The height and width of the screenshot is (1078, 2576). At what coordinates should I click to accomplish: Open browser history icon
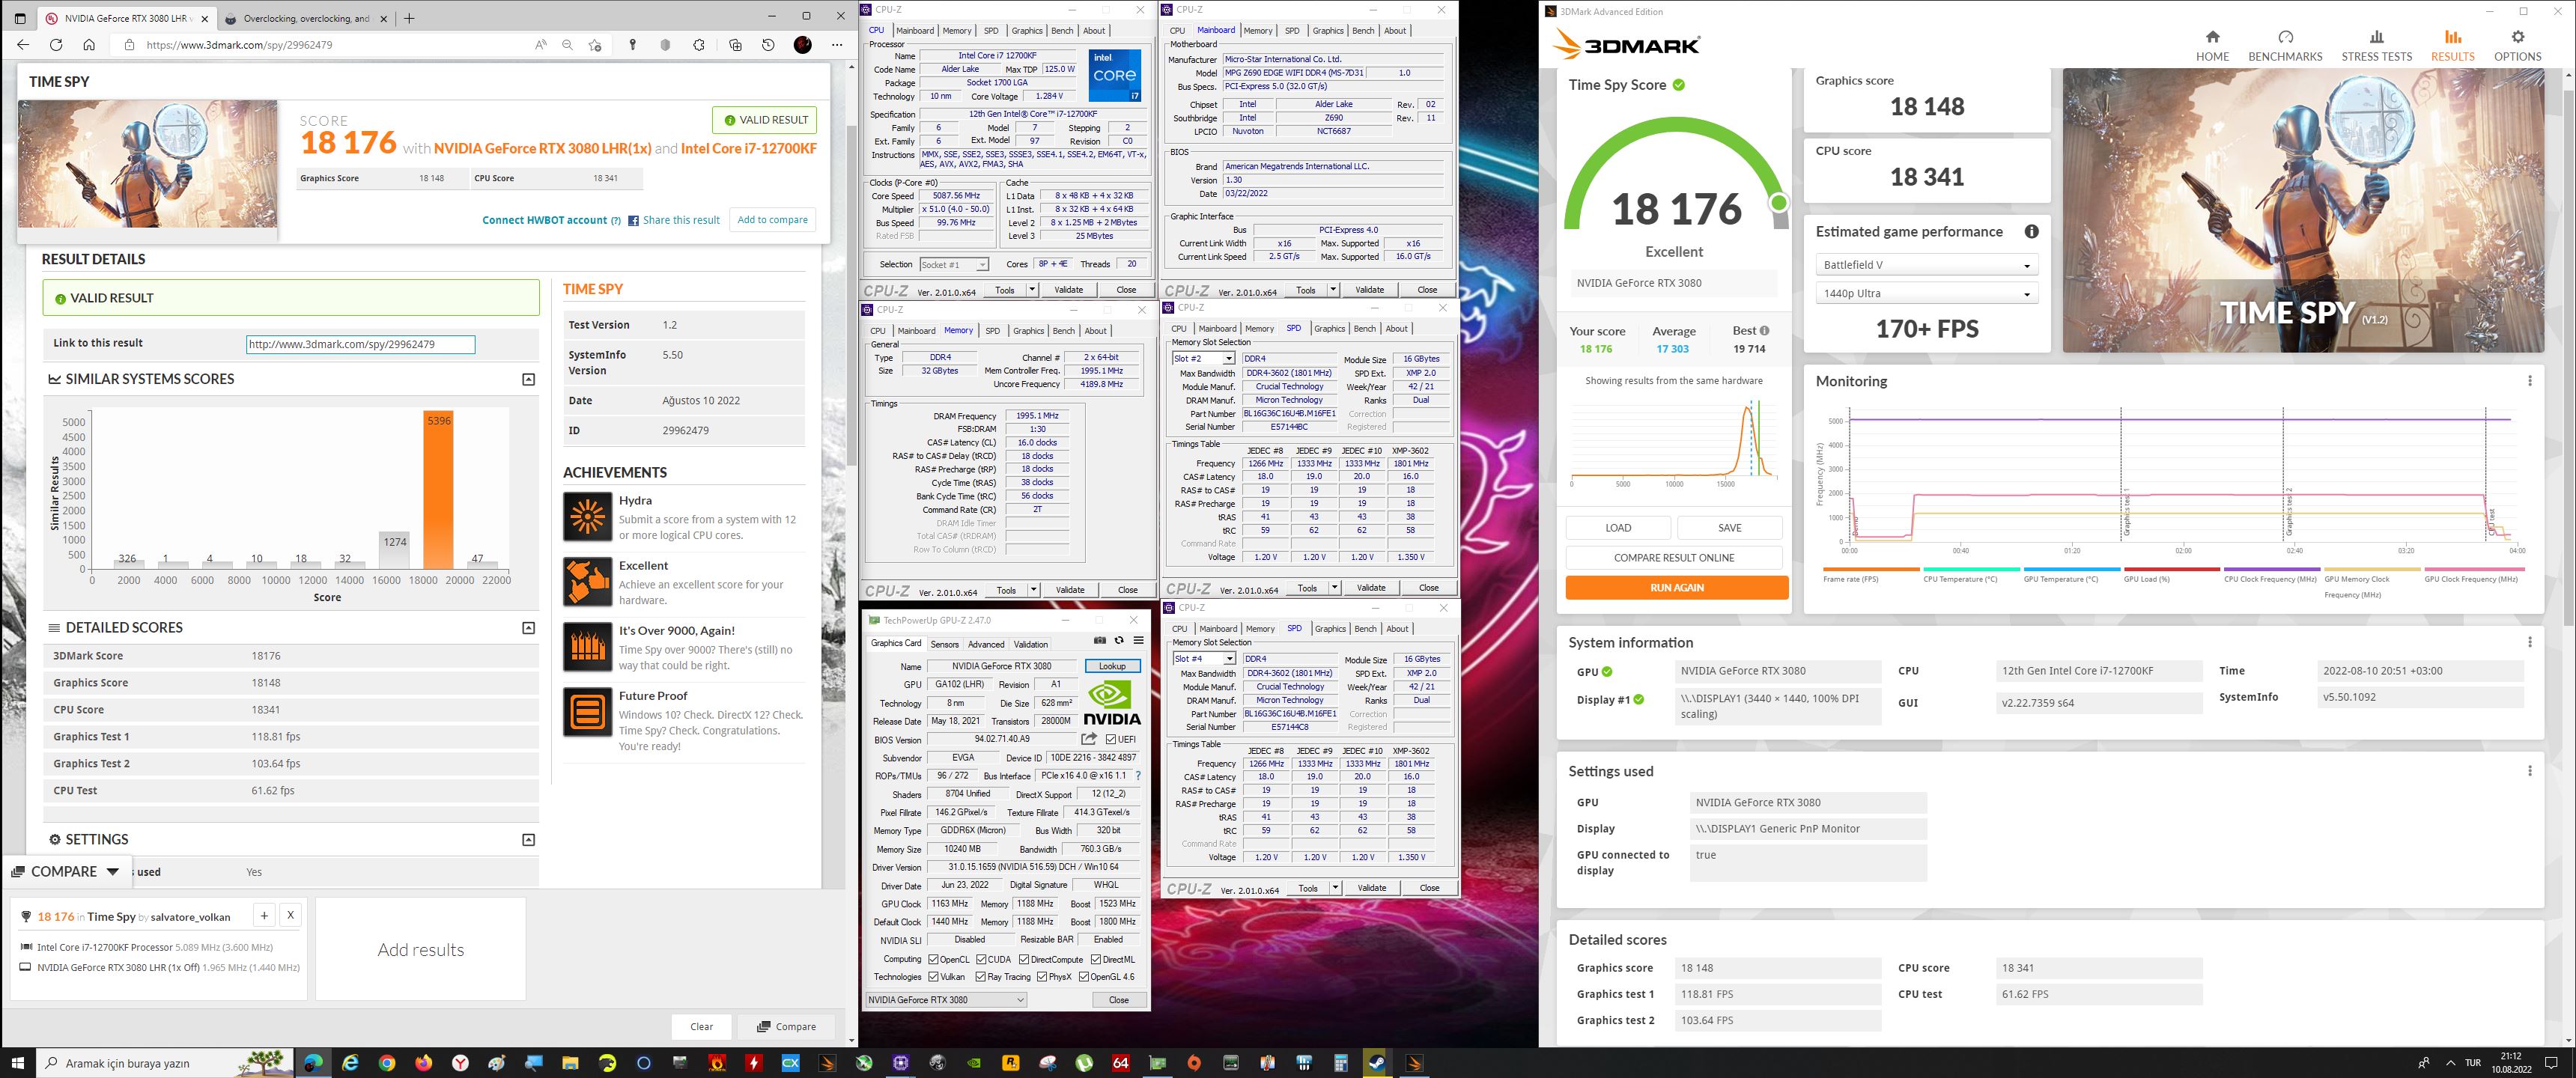pos(768,45)
